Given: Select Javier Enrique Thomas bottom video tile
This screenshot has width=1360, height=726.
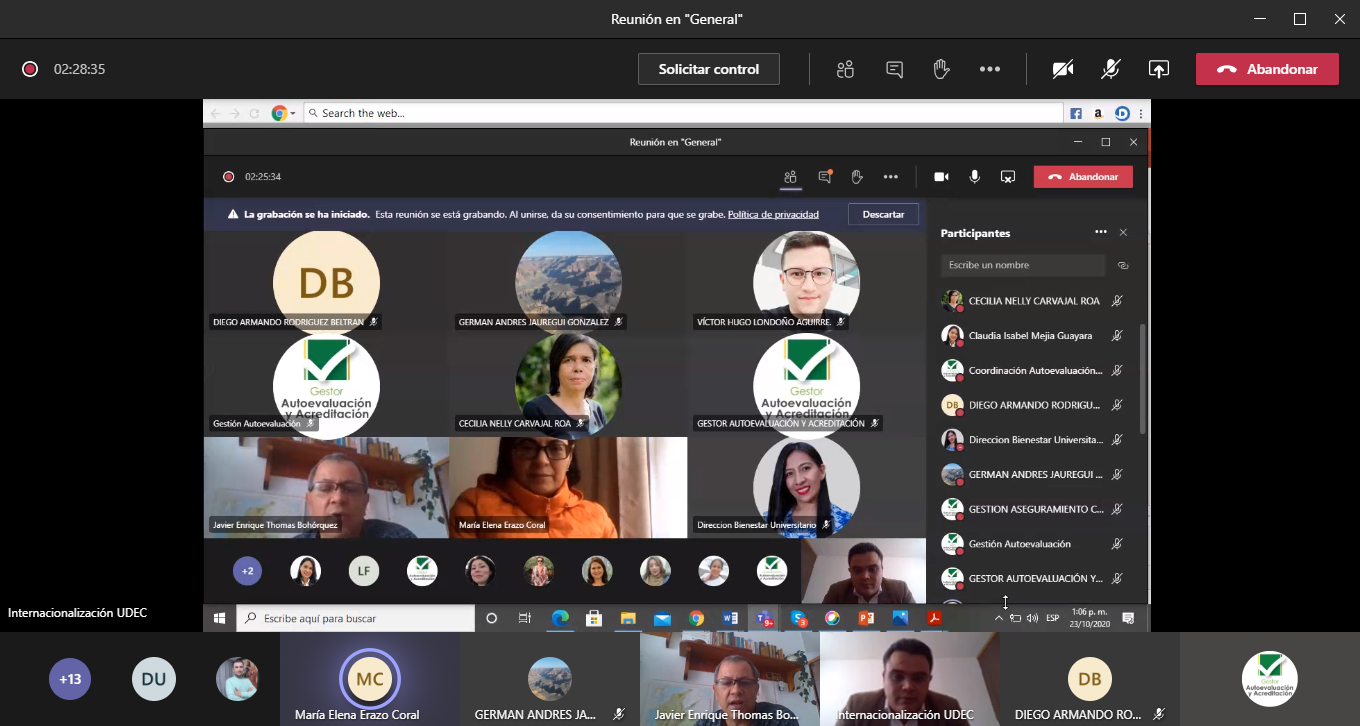Looking at the screenshot, I should [x=730, y=679].
